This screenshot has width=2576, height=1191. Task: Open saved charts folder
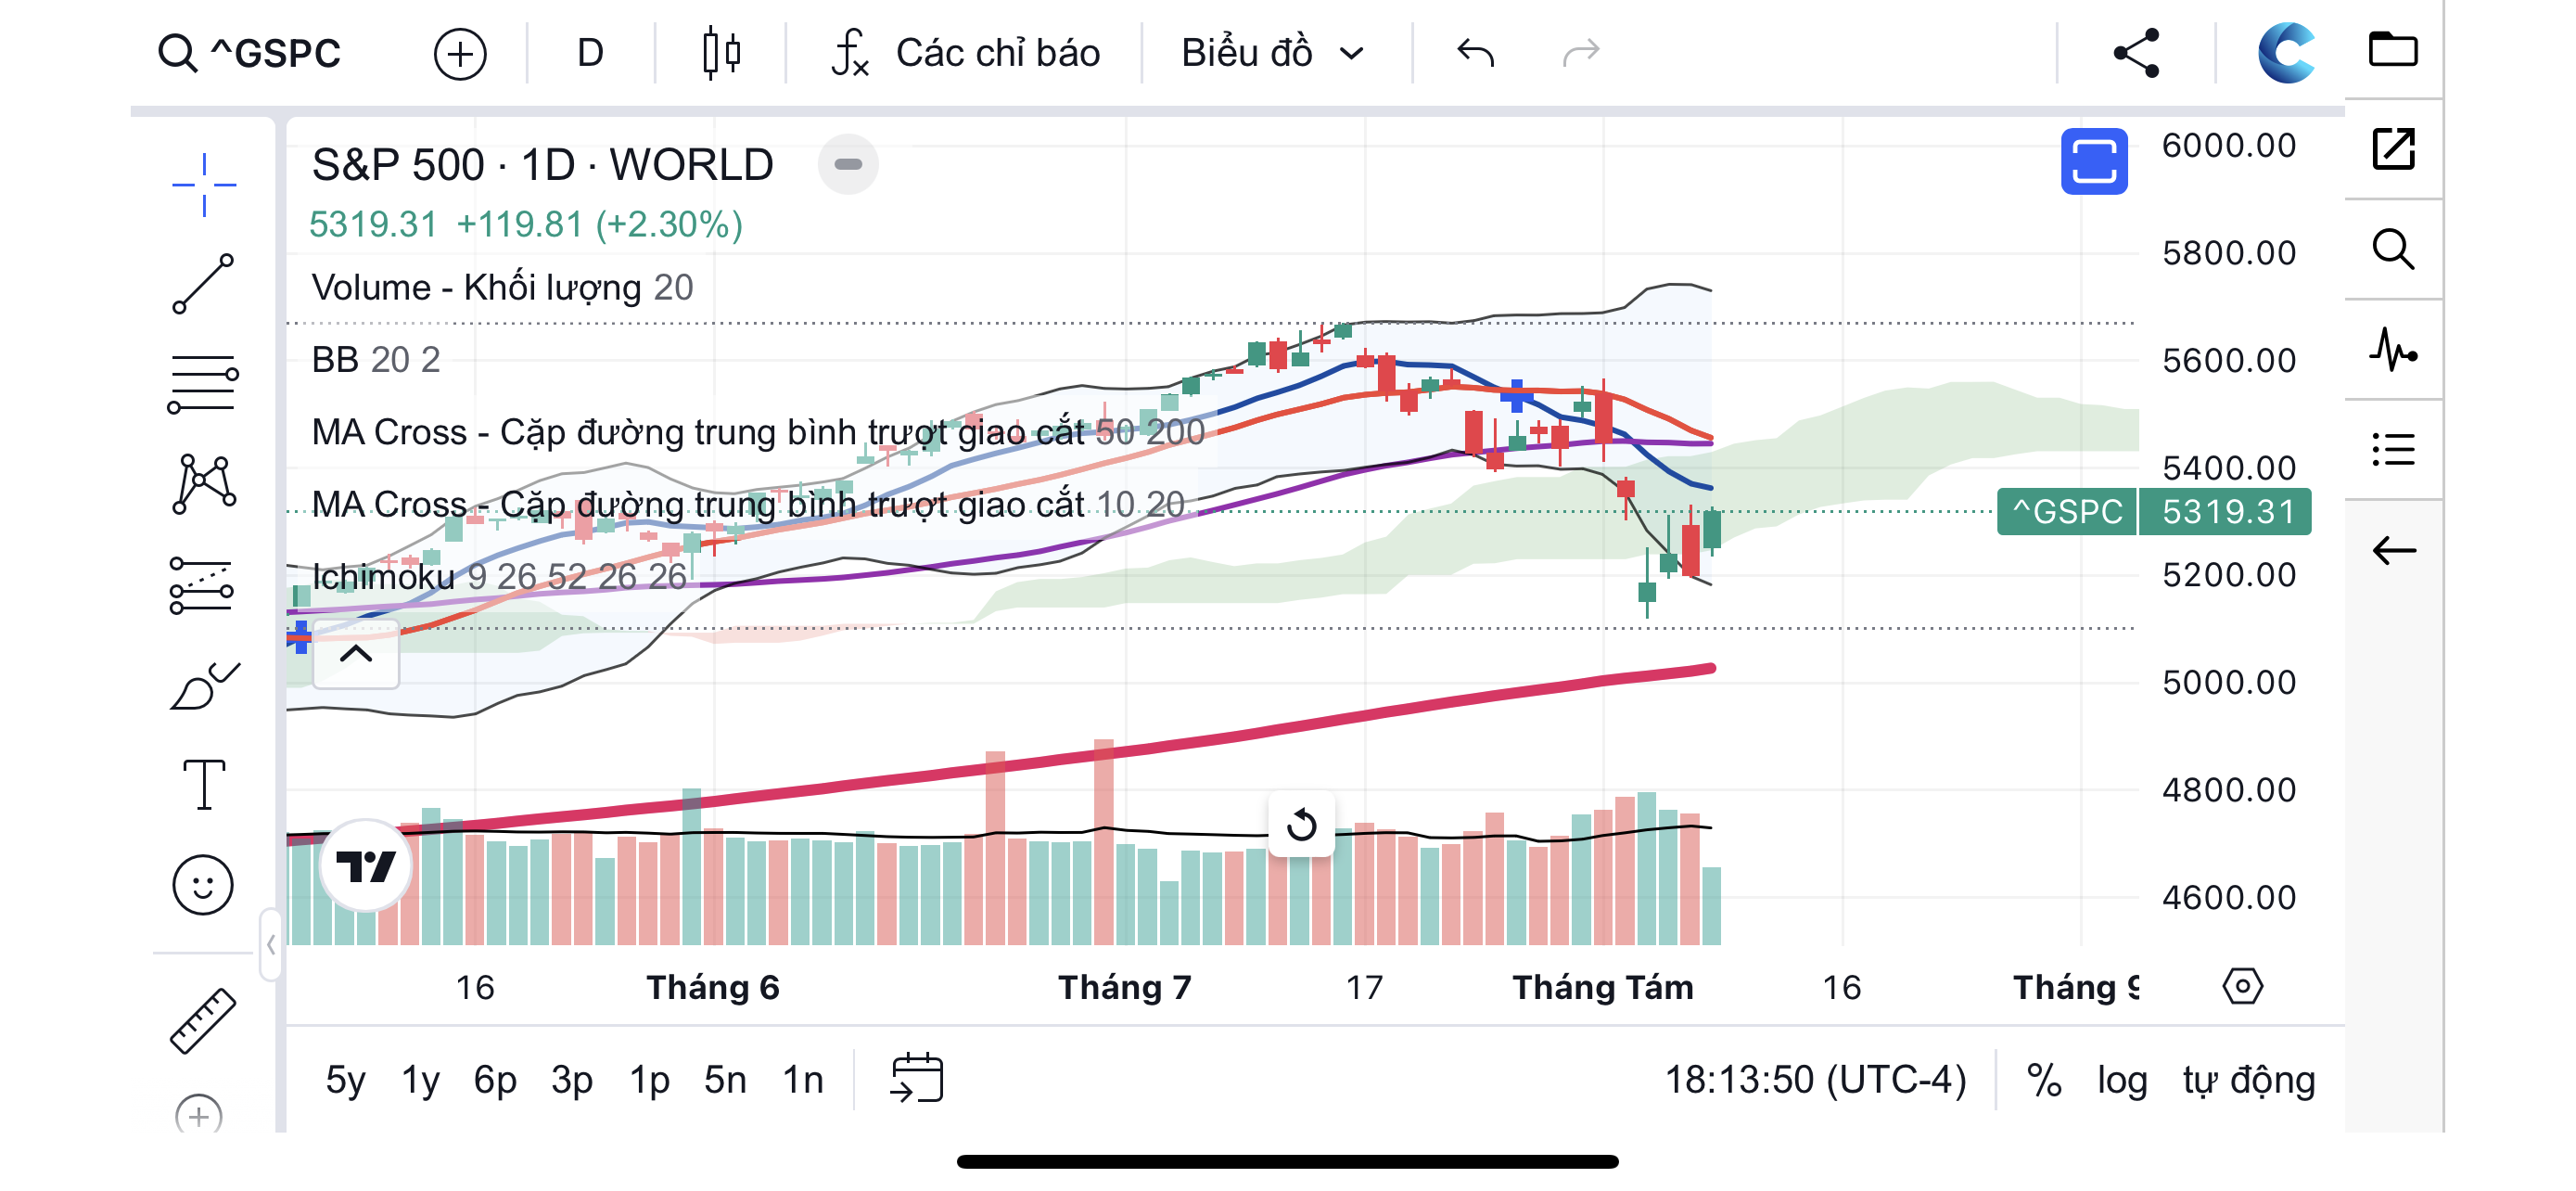click(2393, 49)
